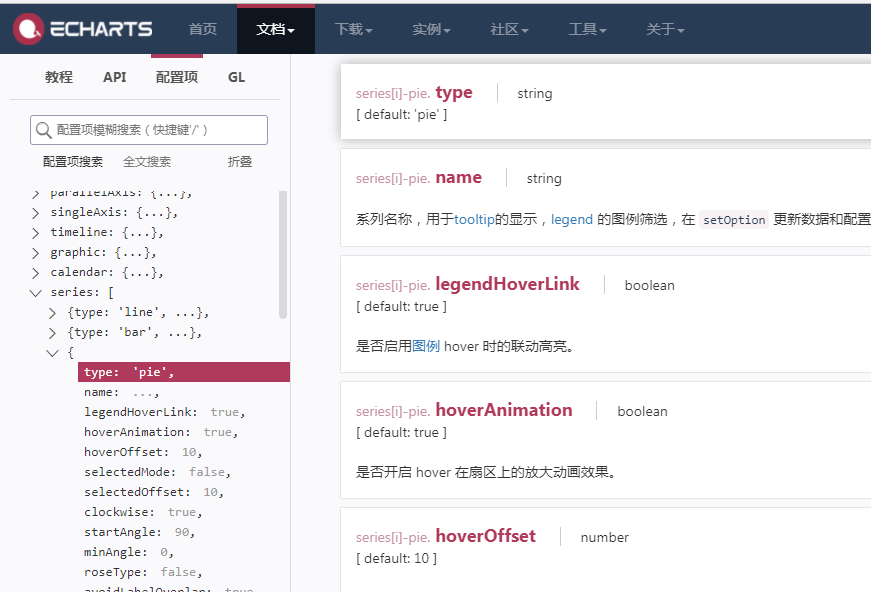Open the 关于 about menu
Image resolution: width=871 pixels, height=592 pixels.
(x=663, y=29)
